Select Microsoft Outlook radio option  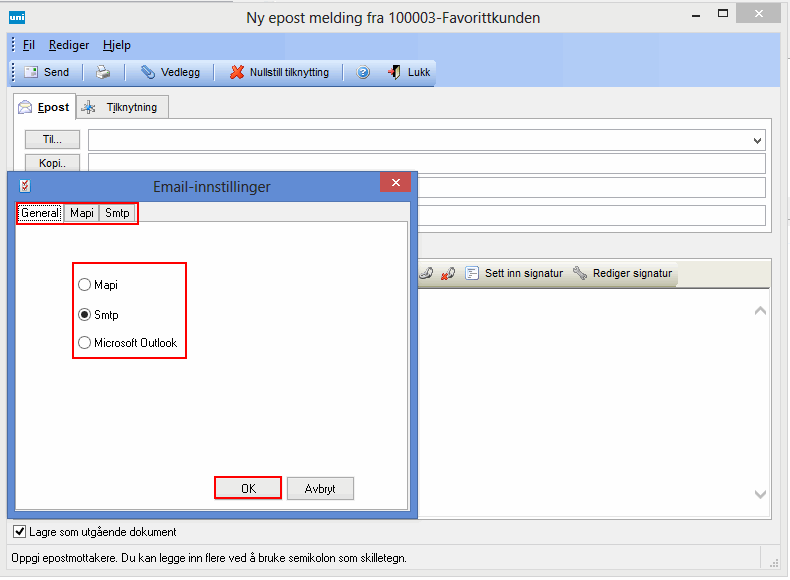click(85, 343)
